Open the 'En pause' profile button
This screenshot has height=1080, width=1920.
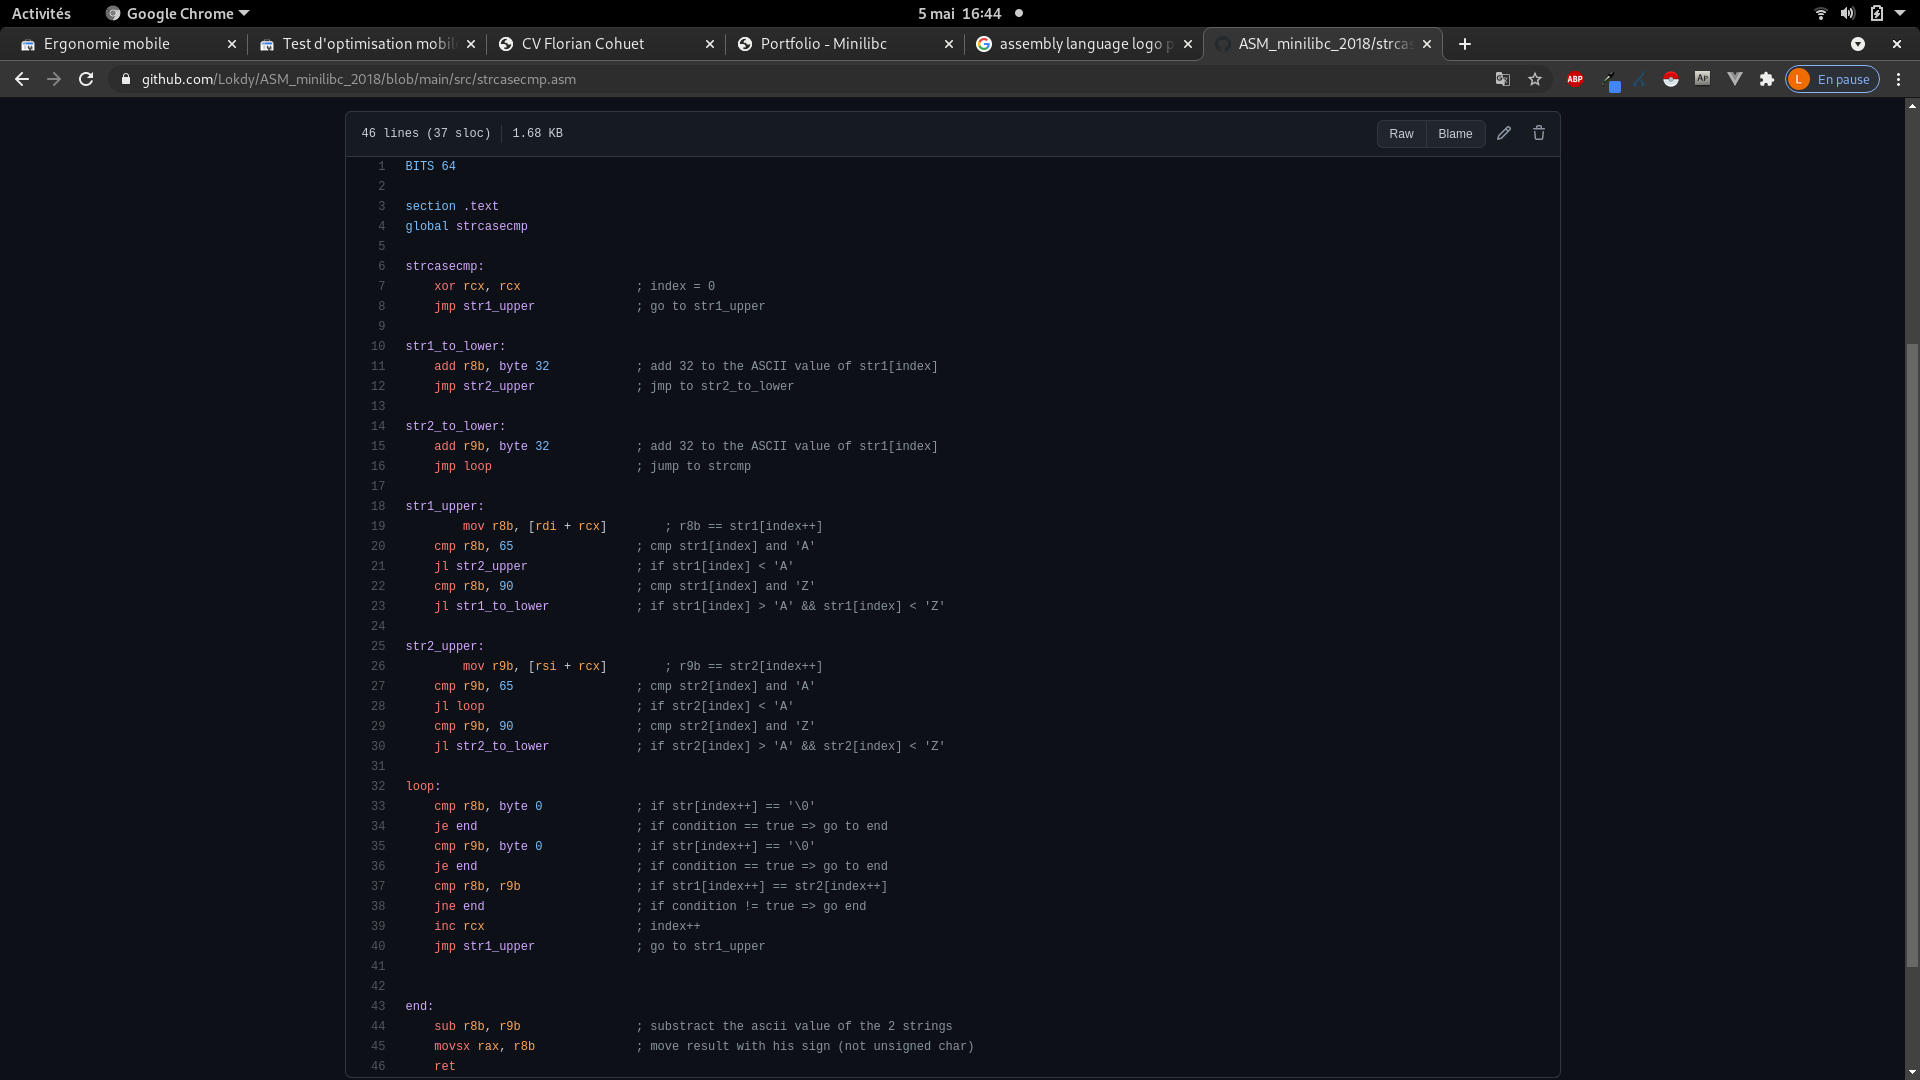click(1832, 79)
